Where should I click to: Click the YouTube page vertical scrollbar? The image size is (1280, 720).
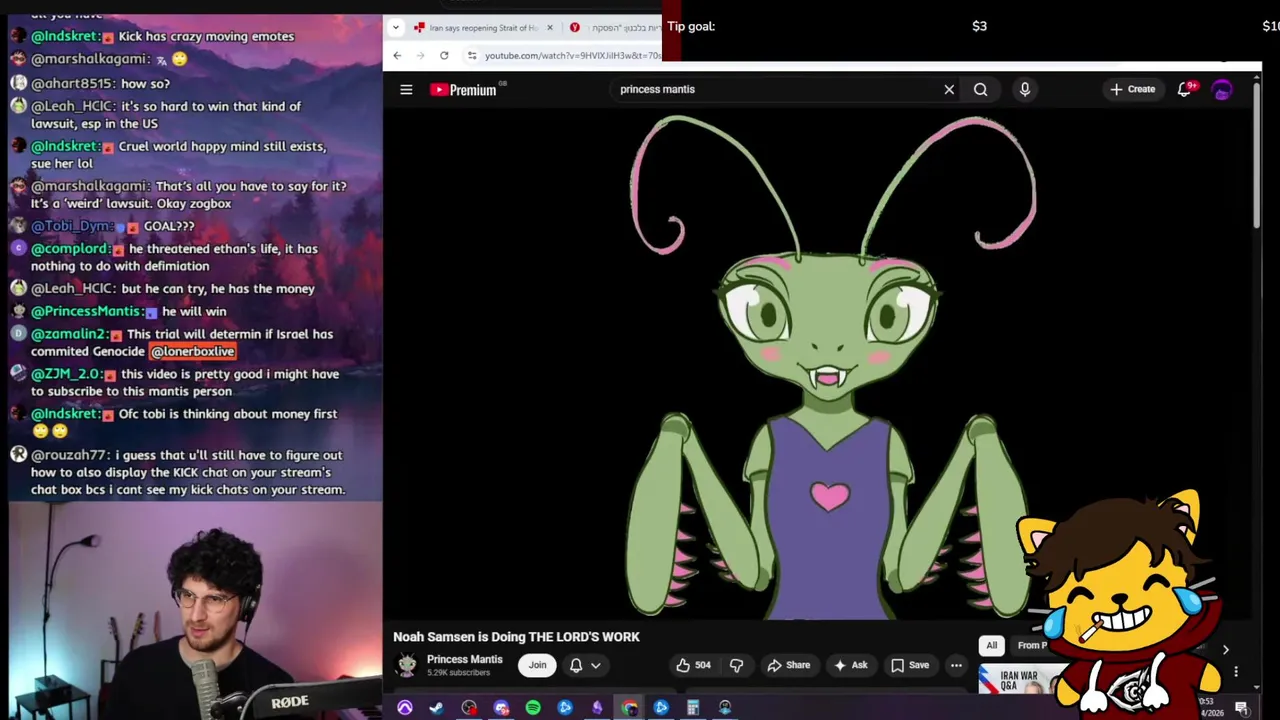[1256, 153]
